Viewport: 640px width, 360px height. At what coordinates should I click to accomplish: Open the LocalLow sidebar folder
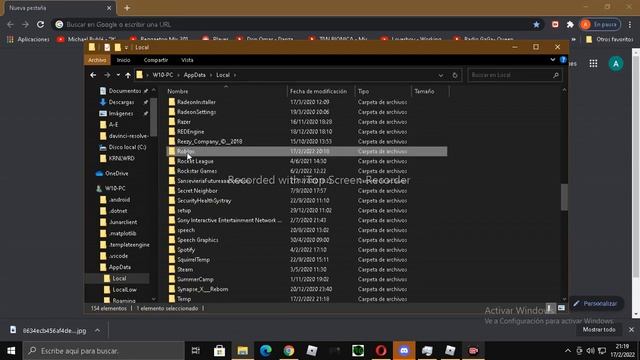point(124,289)
